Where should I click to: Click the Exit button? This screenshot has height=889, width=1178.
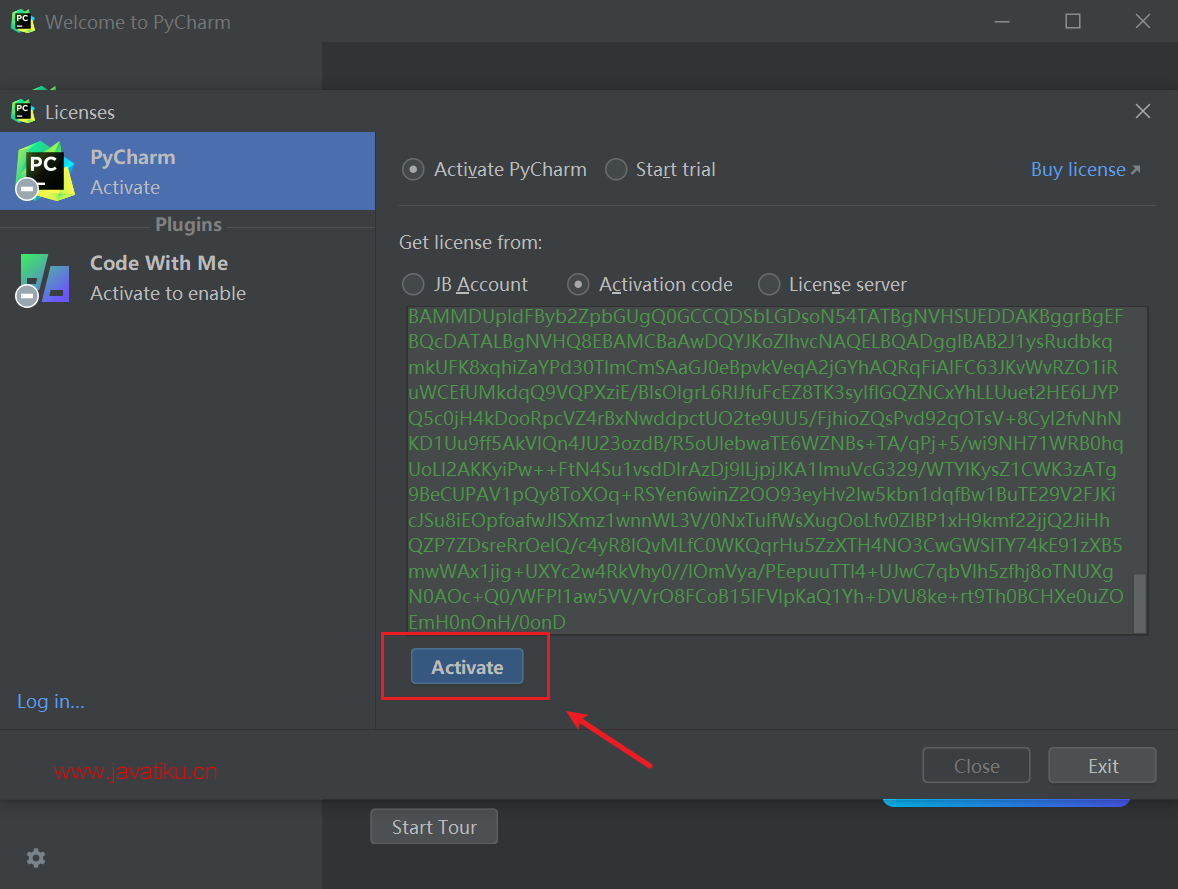1102,766
